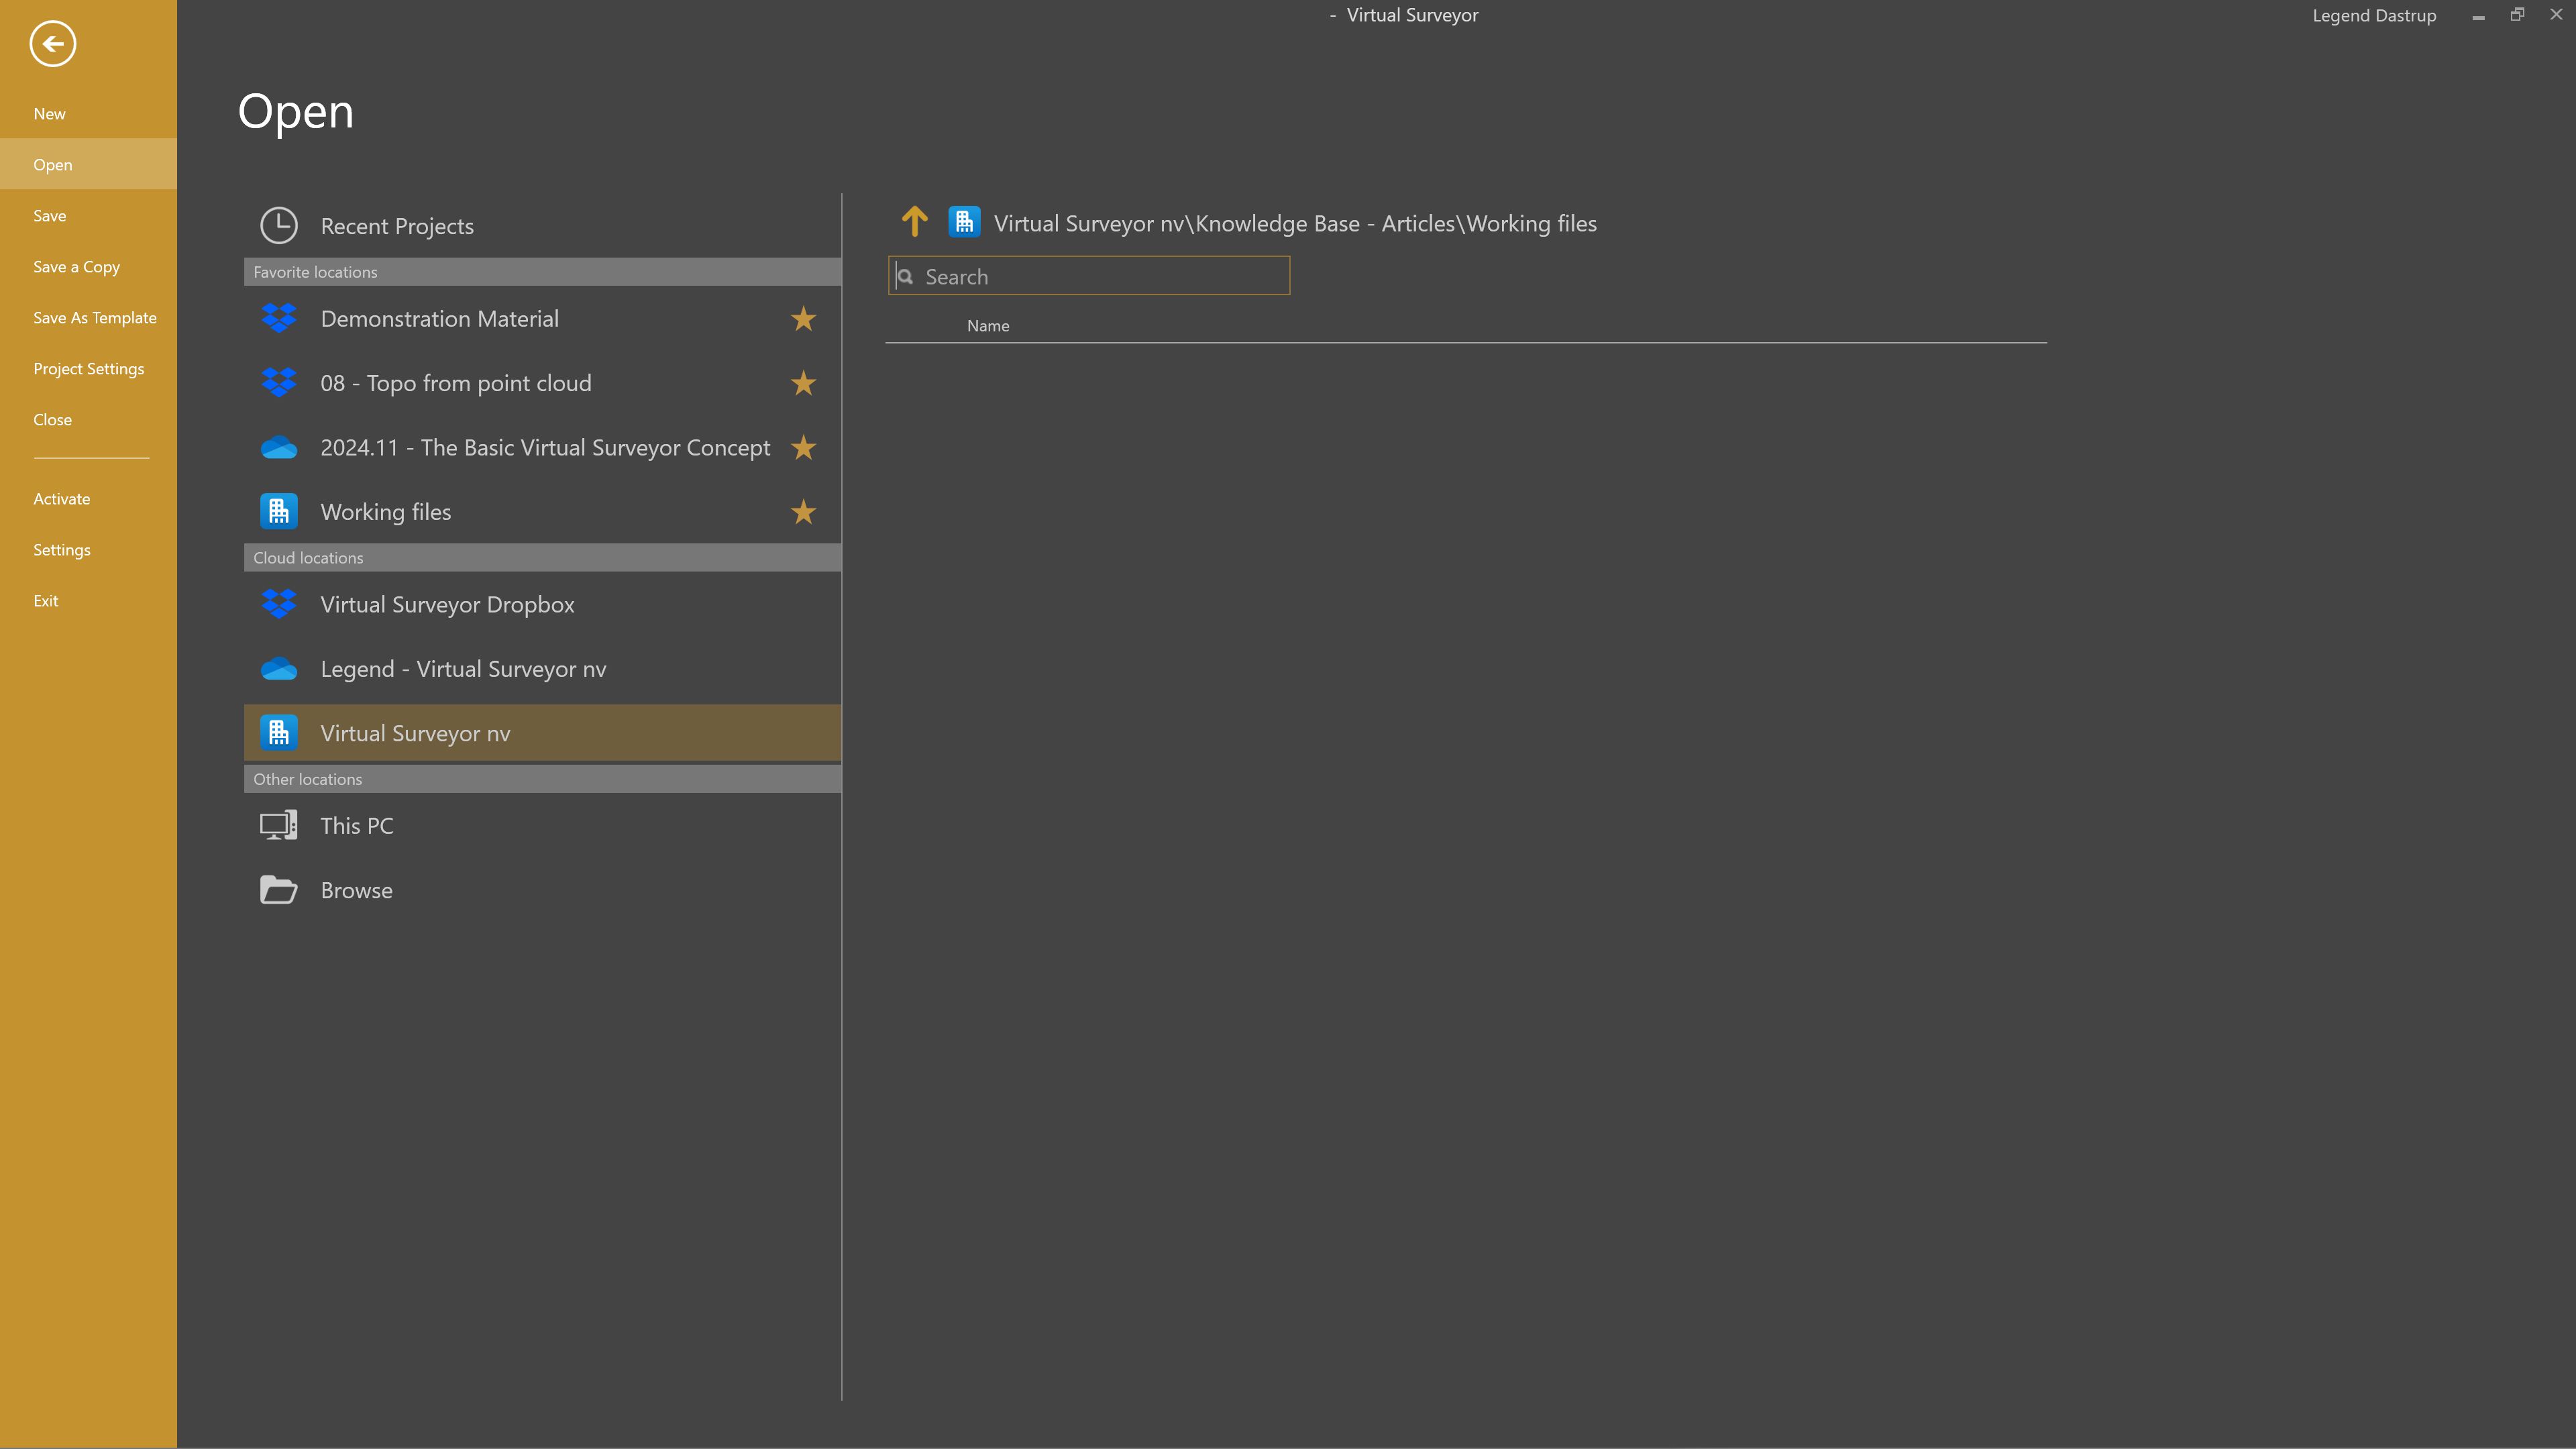
Task: Open This PC location
Action: pyautogui.click(x=356, y=825)
